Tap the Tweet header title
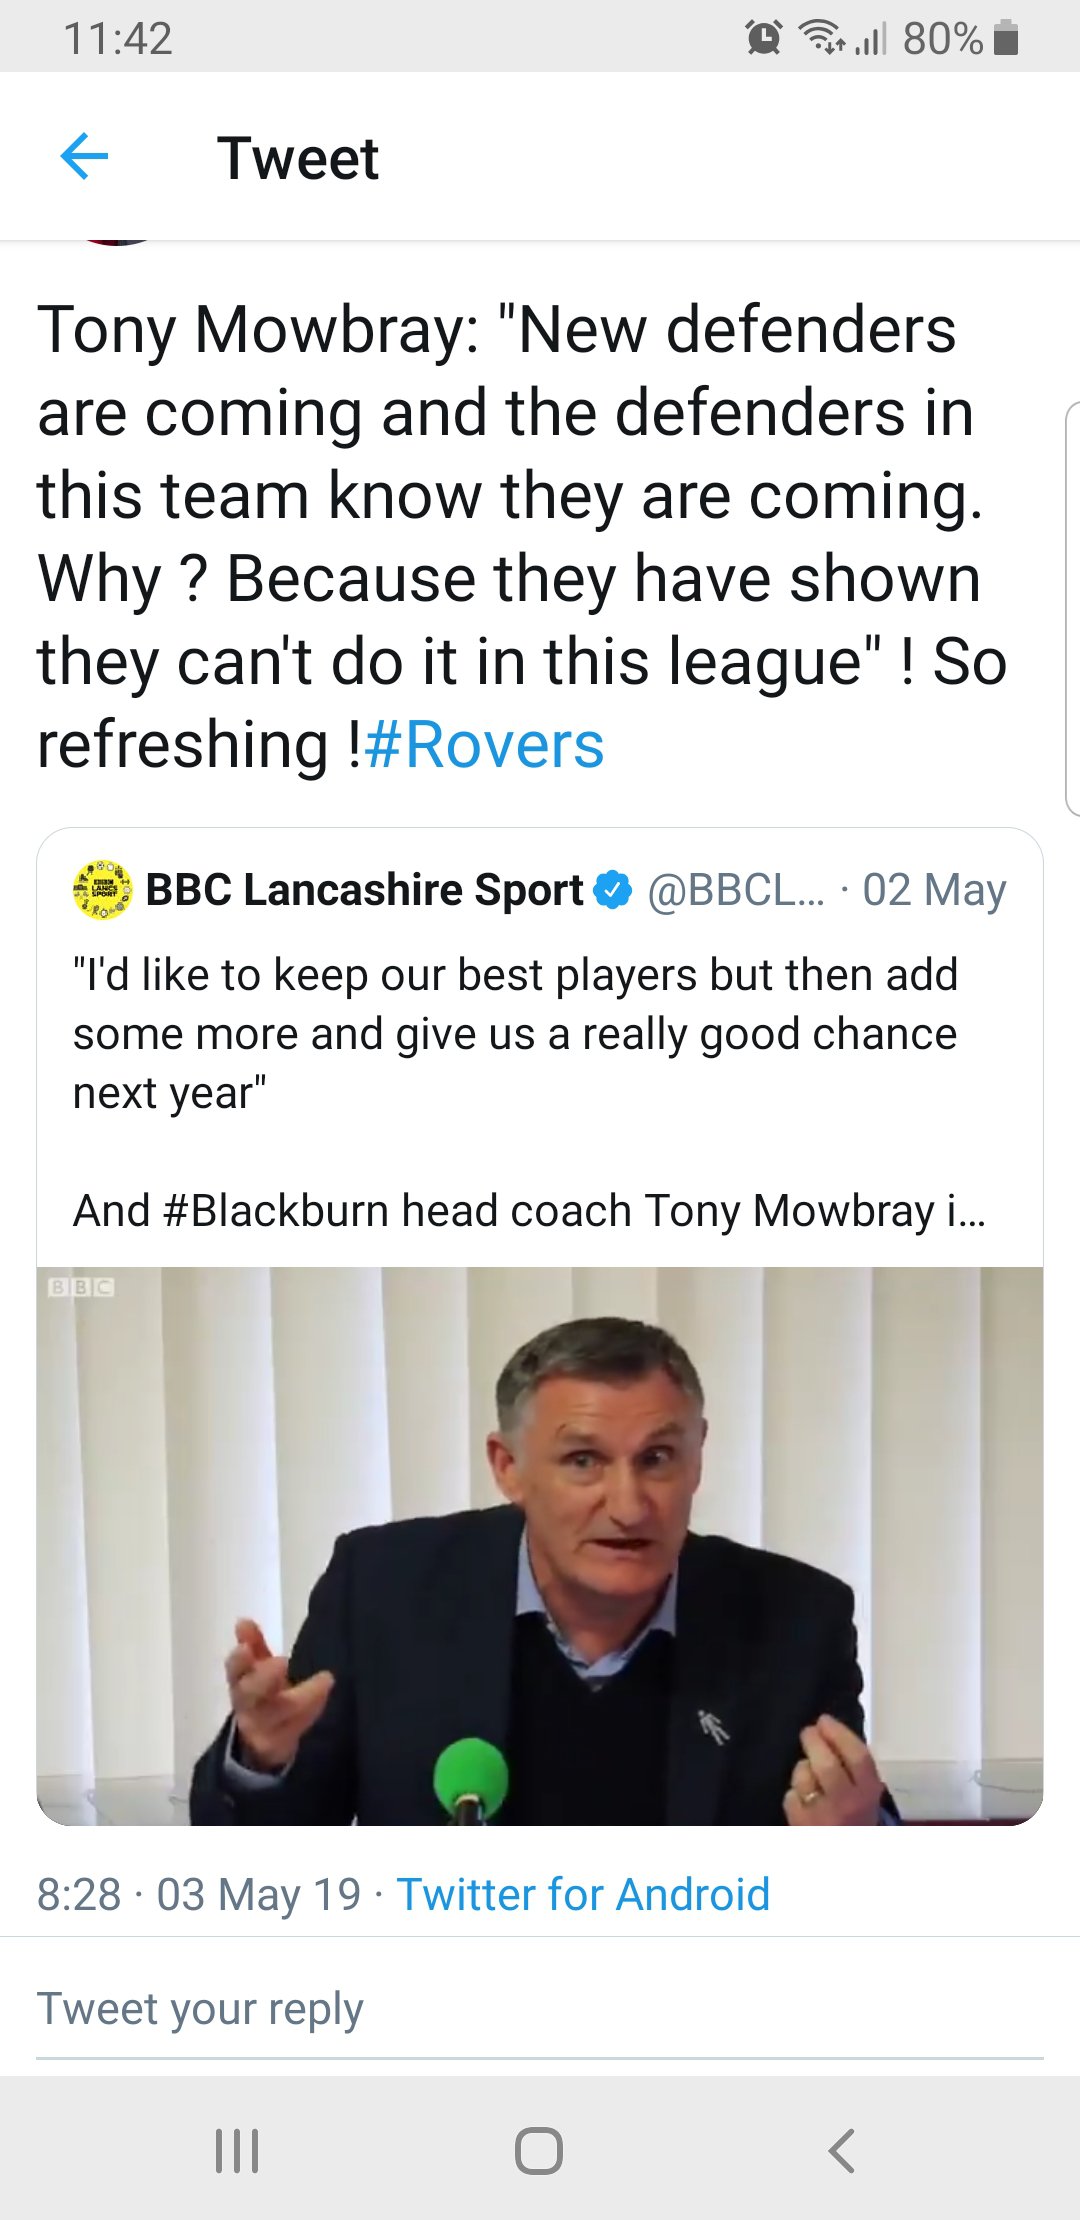 click(x=298, y=158)
